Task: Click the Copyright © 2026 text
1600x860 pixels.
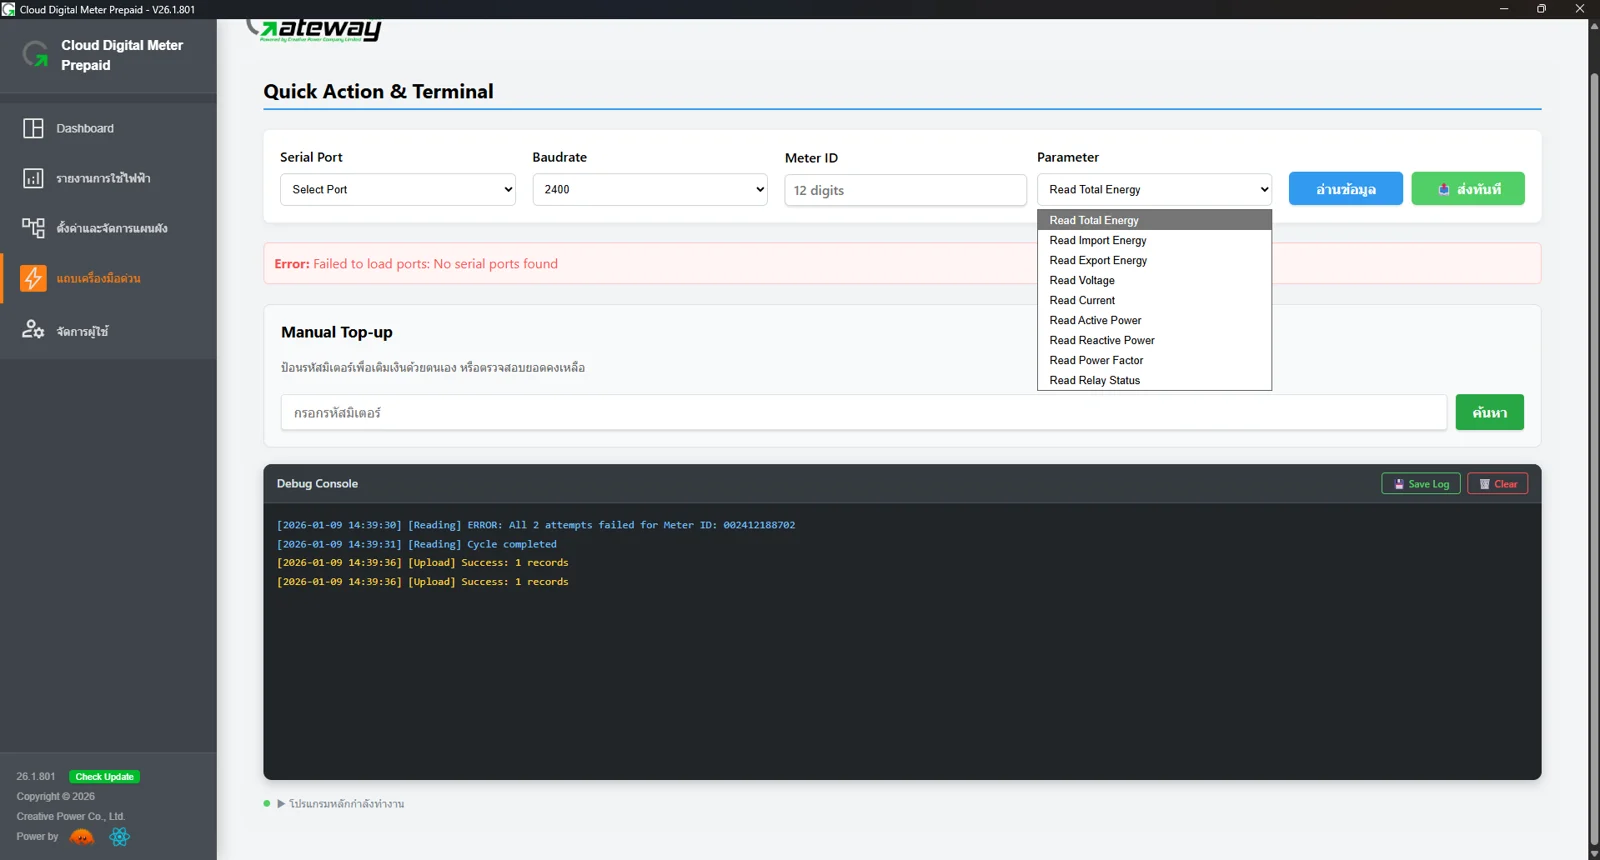Action: (x=56, y=796)
